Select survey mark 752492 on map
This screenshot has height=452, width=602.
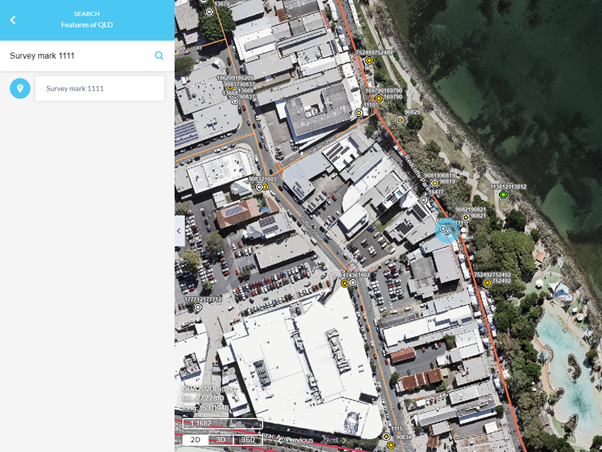point(487,283)
